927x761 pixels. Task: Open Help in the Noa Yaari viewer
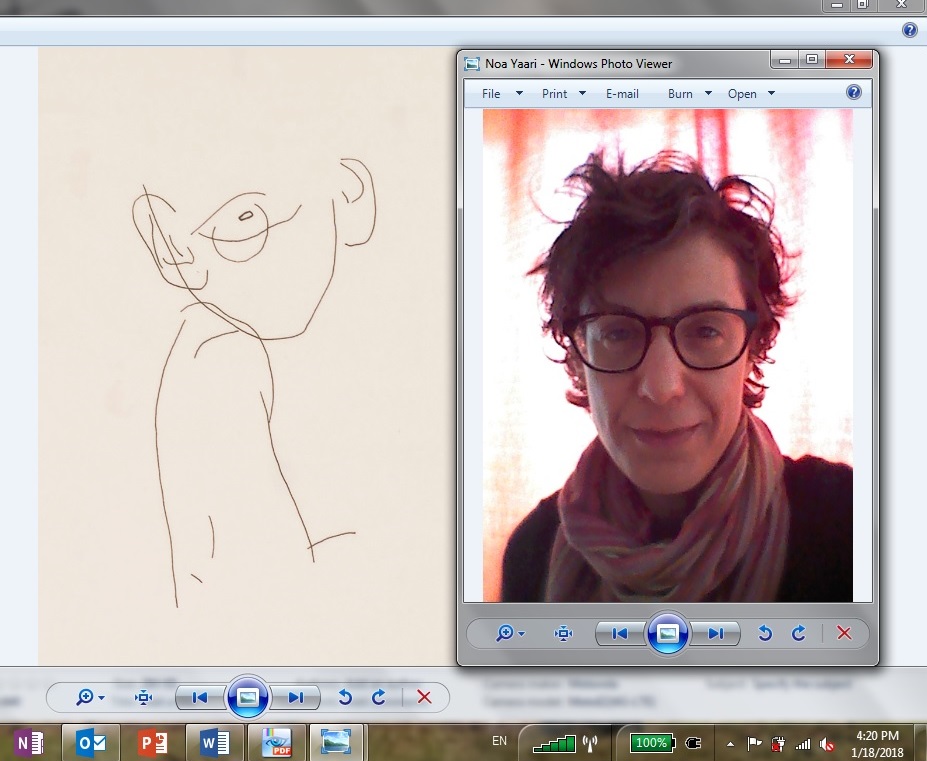(x=854, y=92)
